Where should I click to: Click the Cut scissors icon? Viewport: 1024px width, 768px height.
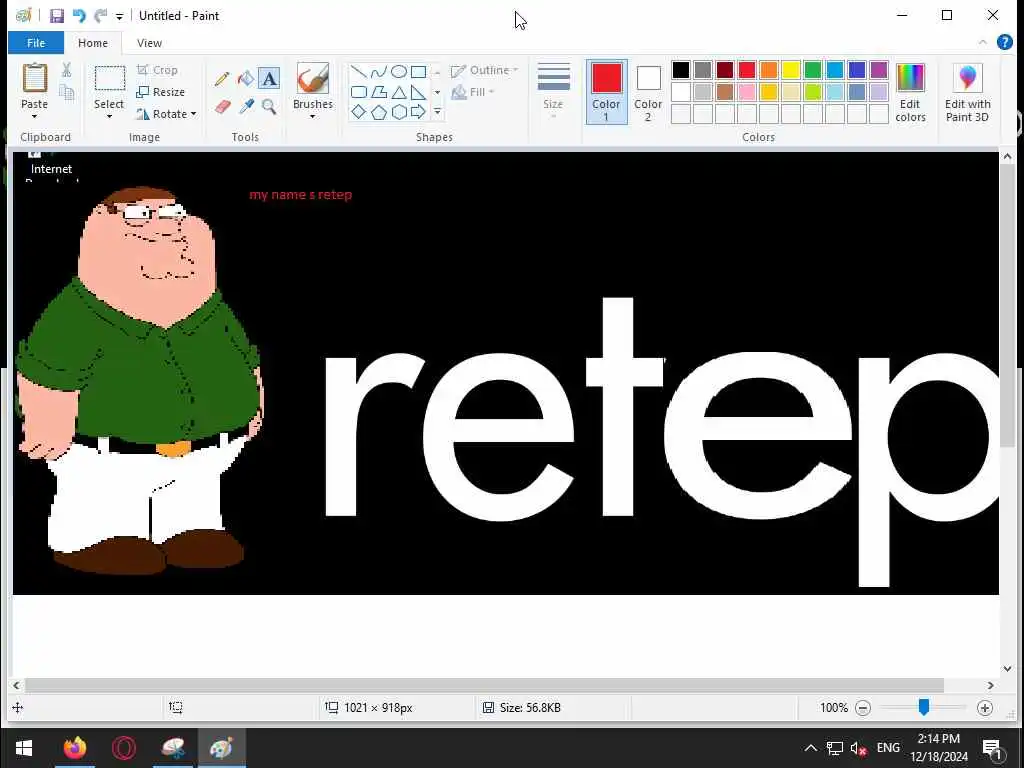(x=67, y=71)
